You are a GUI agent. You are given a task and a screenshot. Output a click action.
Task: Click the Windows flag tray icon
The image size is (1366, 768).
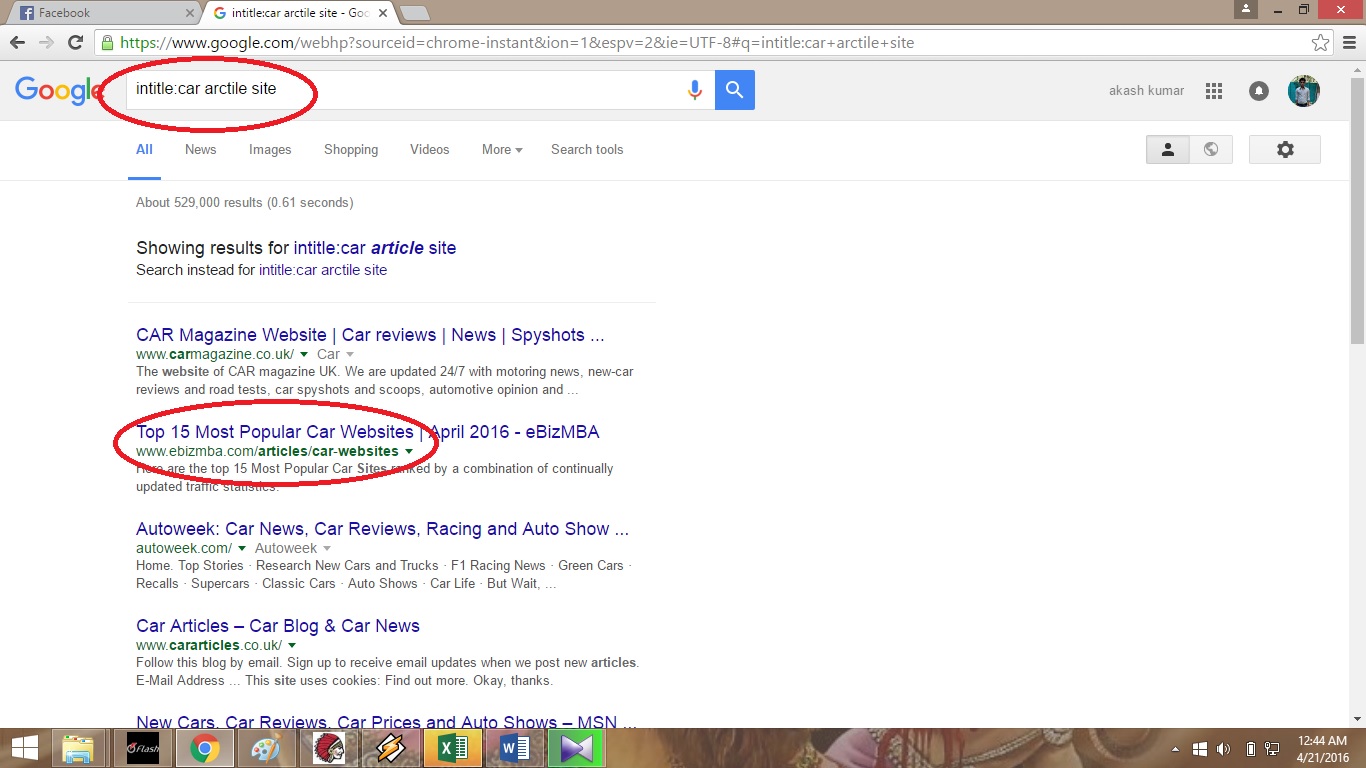[x=1200, y=749]
